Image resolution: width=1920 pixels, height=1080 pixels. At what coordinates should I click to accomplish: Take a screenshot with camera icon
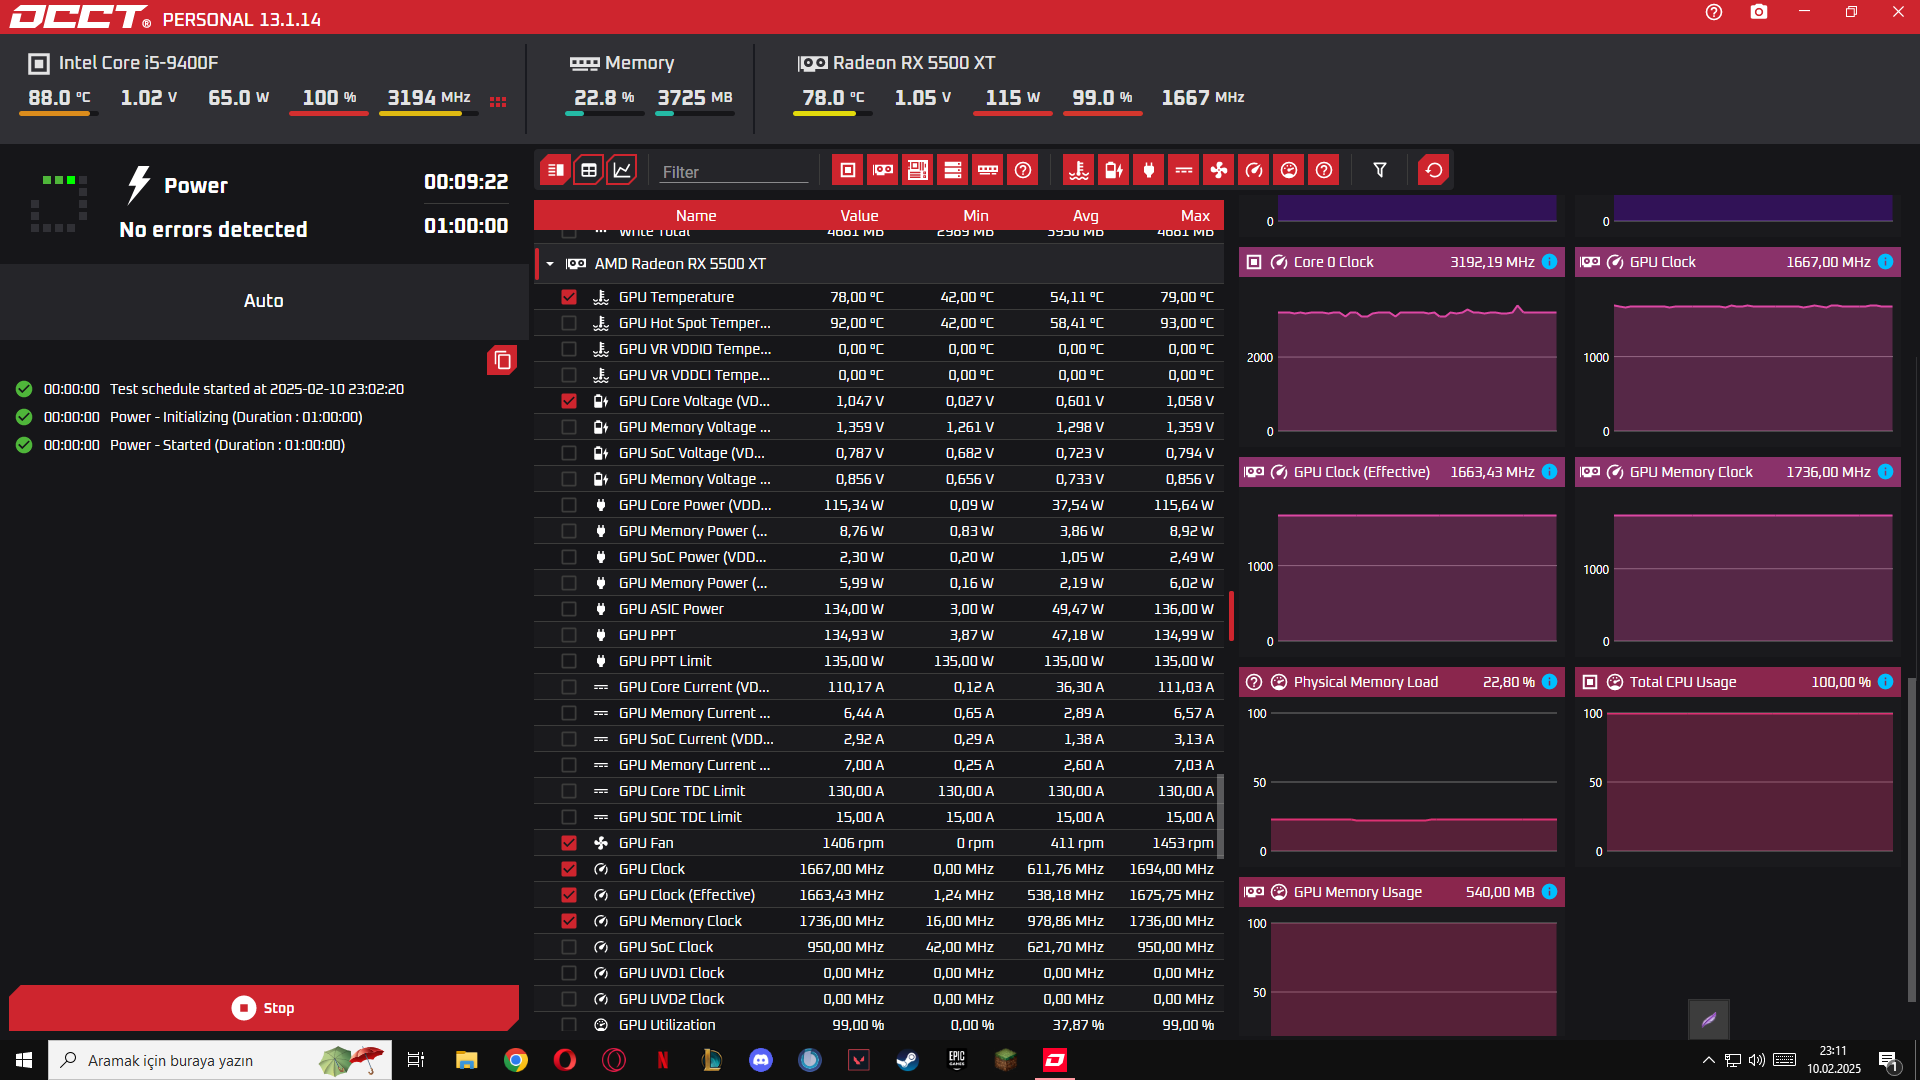point(1759,12)
